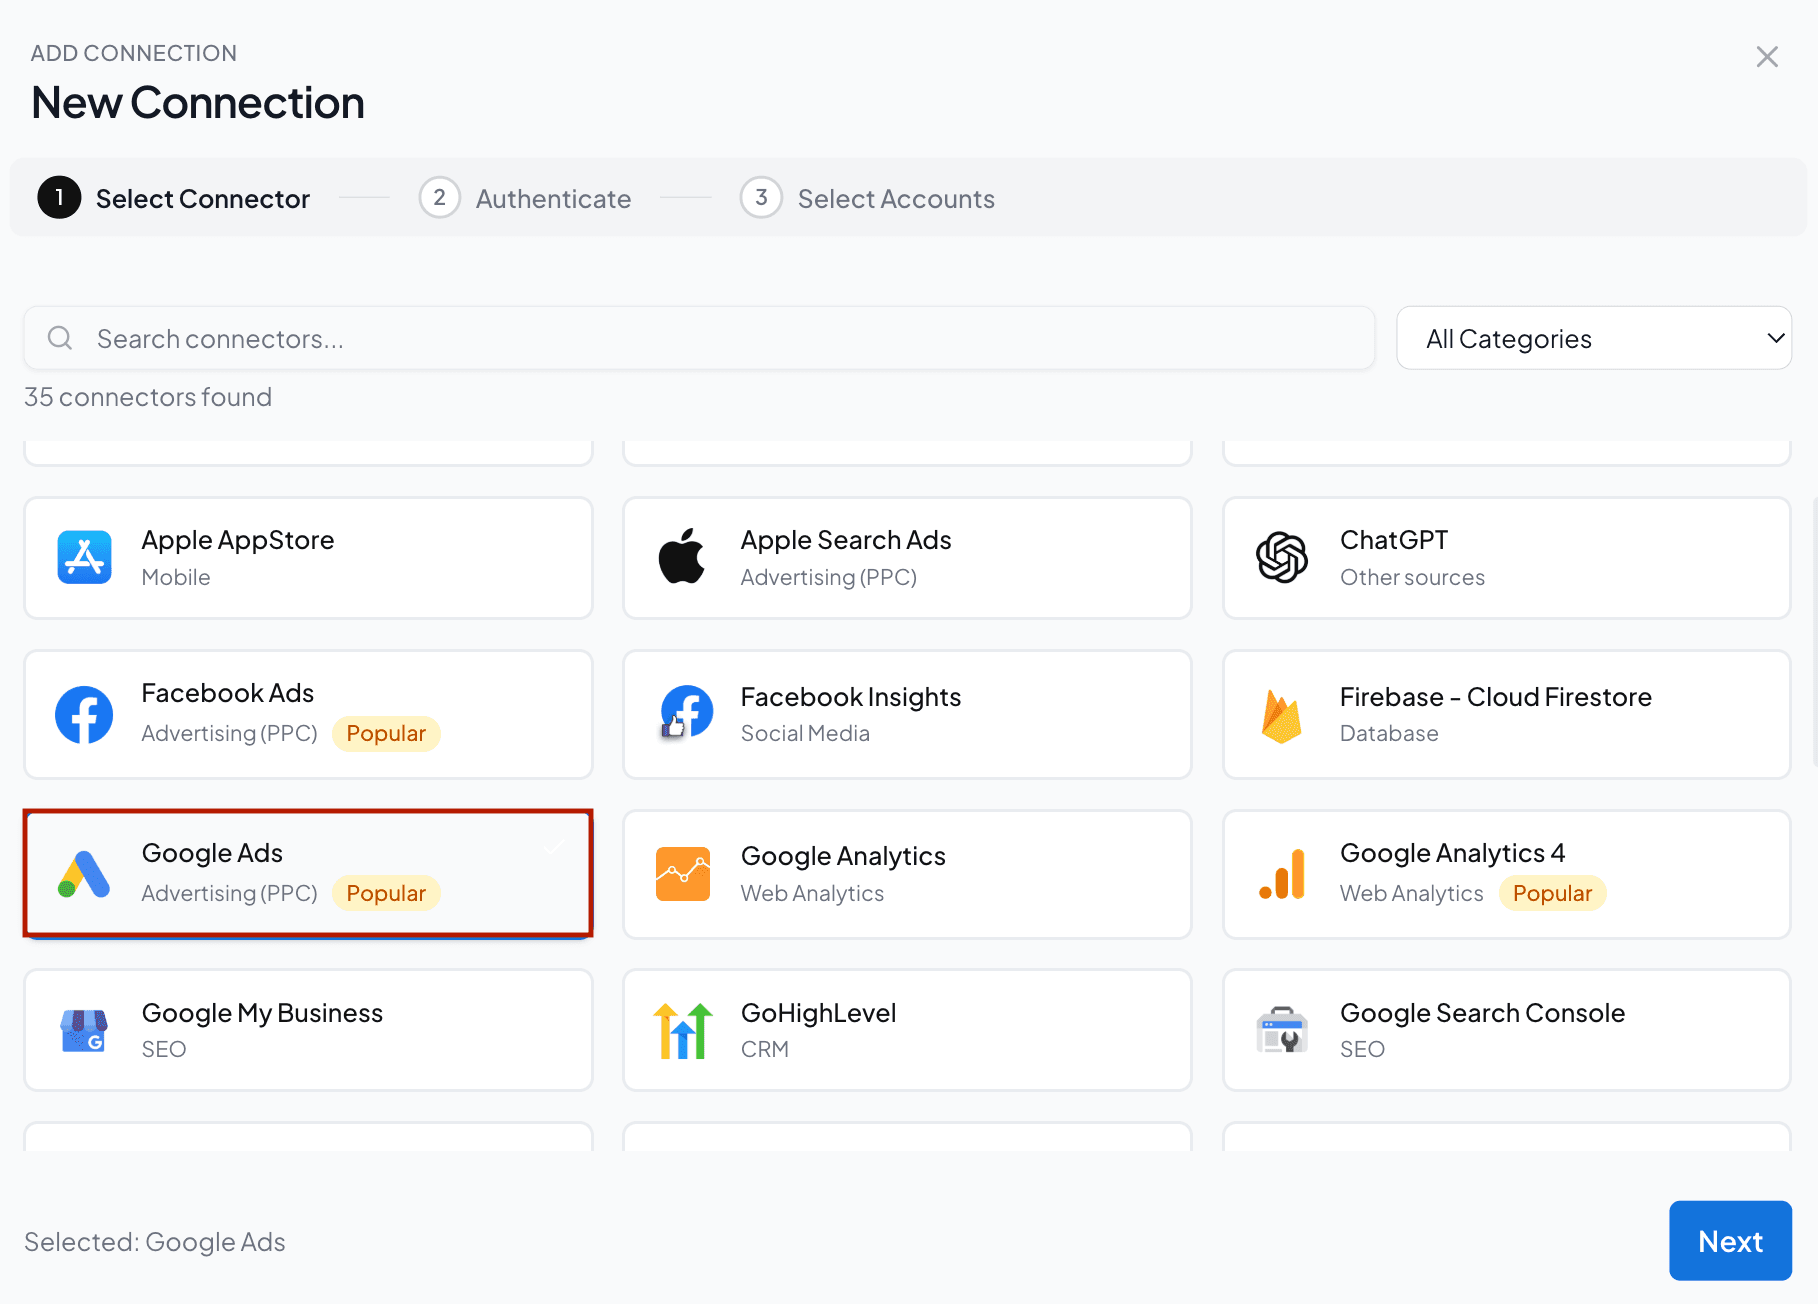Select the Google Search Console connector name

[1482, 1013]
